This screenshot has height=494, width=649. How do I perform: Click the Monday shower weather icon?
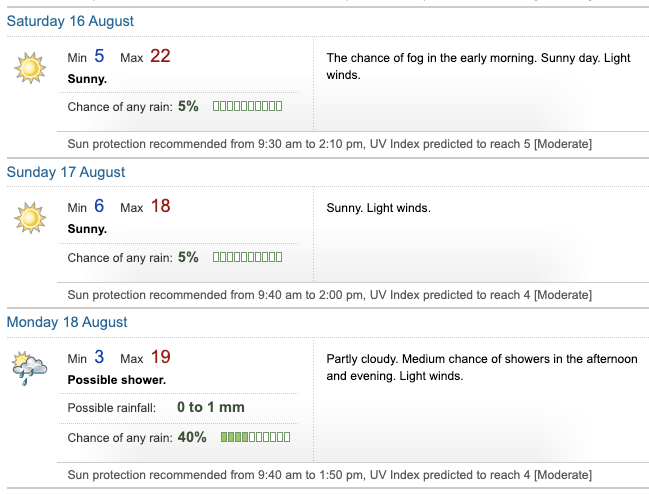tap(30, 368)
